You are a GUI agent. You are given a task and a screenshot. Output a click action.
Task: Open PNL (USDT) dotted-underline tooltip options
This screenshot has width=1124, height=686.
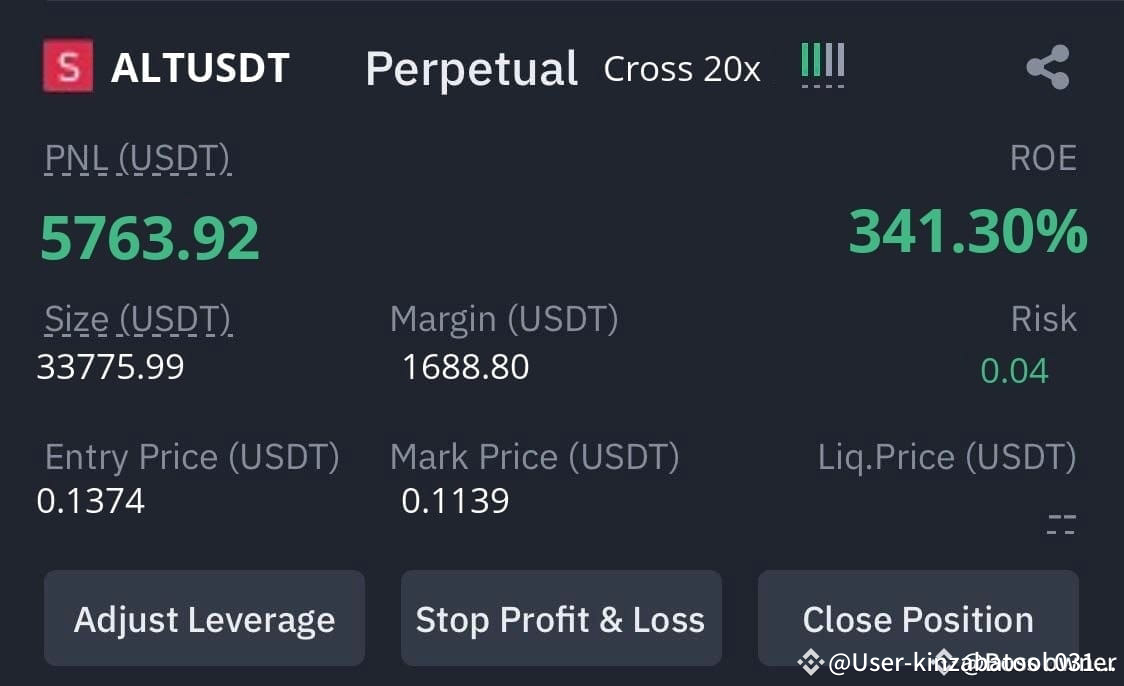pos(138,157)
